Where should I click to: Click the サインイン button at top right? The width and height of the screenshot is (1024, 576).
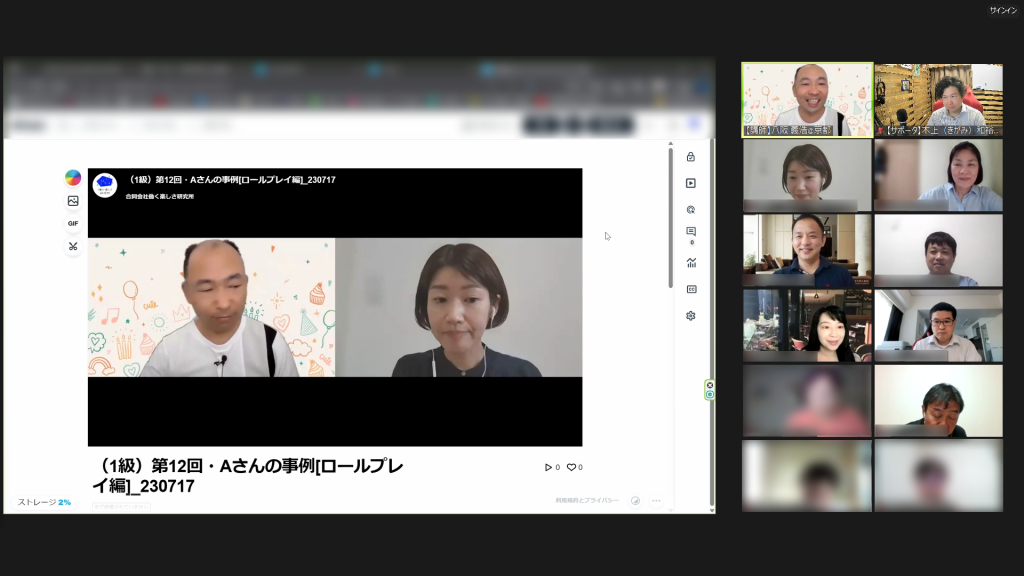(1003, 10)
